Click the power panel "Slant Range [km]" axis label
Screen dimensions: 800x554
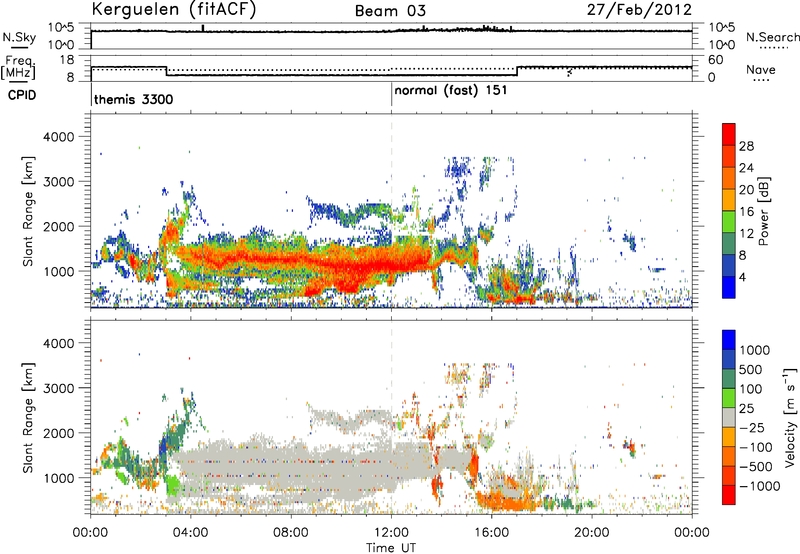(x=28, y=211)
